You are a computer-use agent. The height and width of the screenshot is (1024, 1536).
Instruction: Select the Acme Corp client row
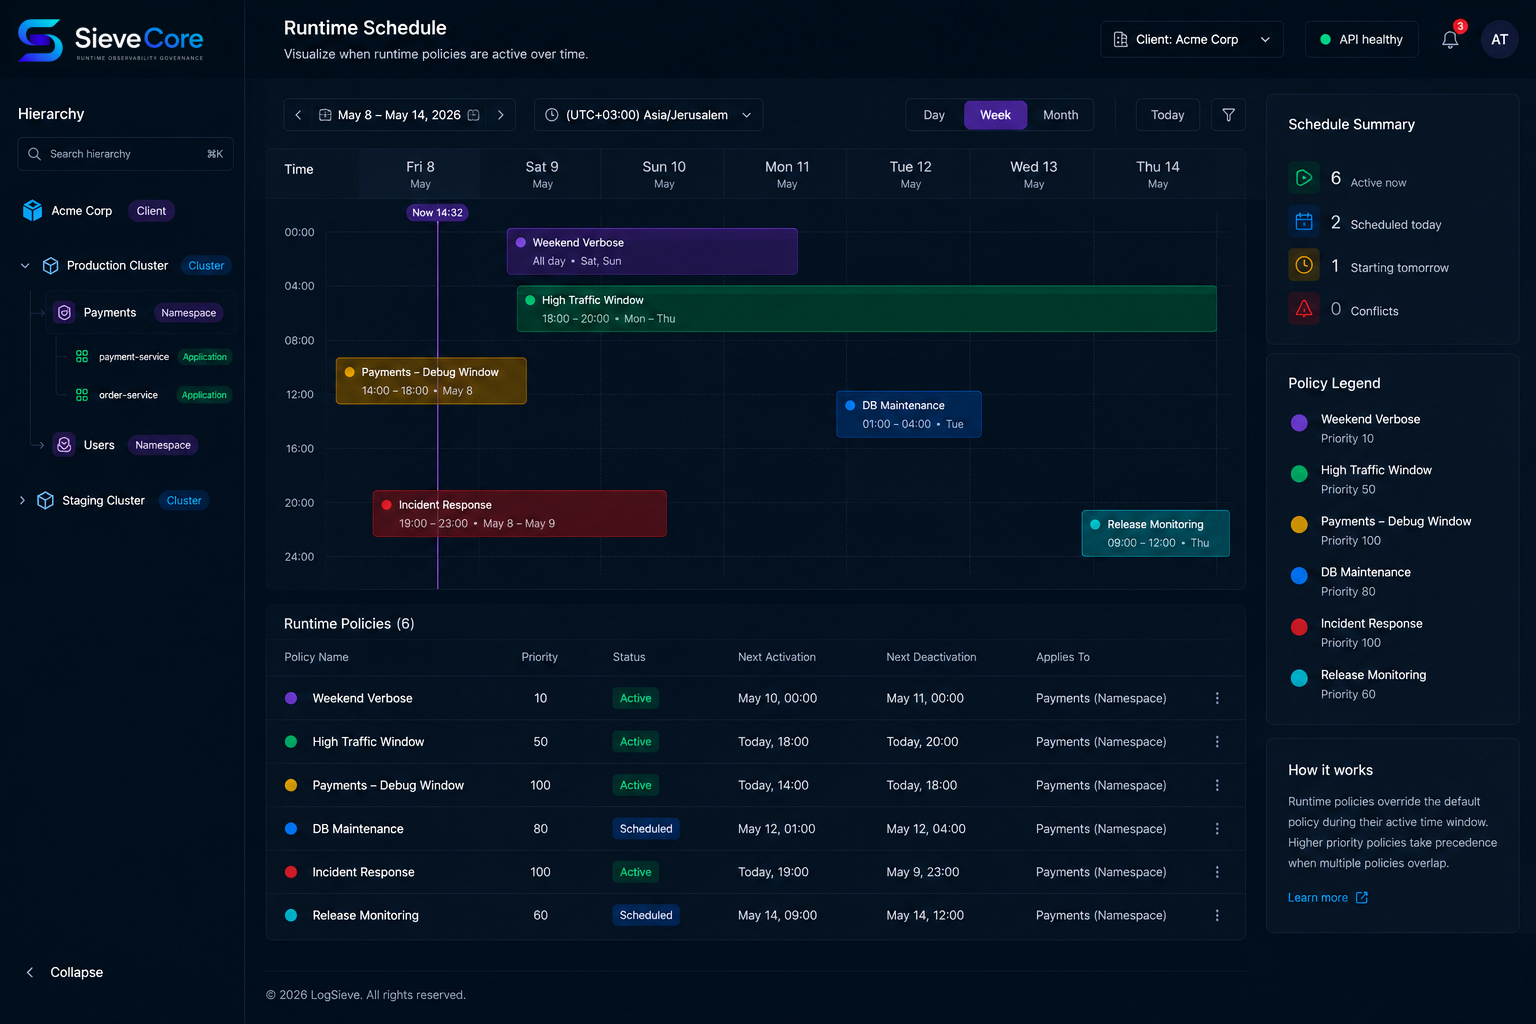(x=98, y=211)
